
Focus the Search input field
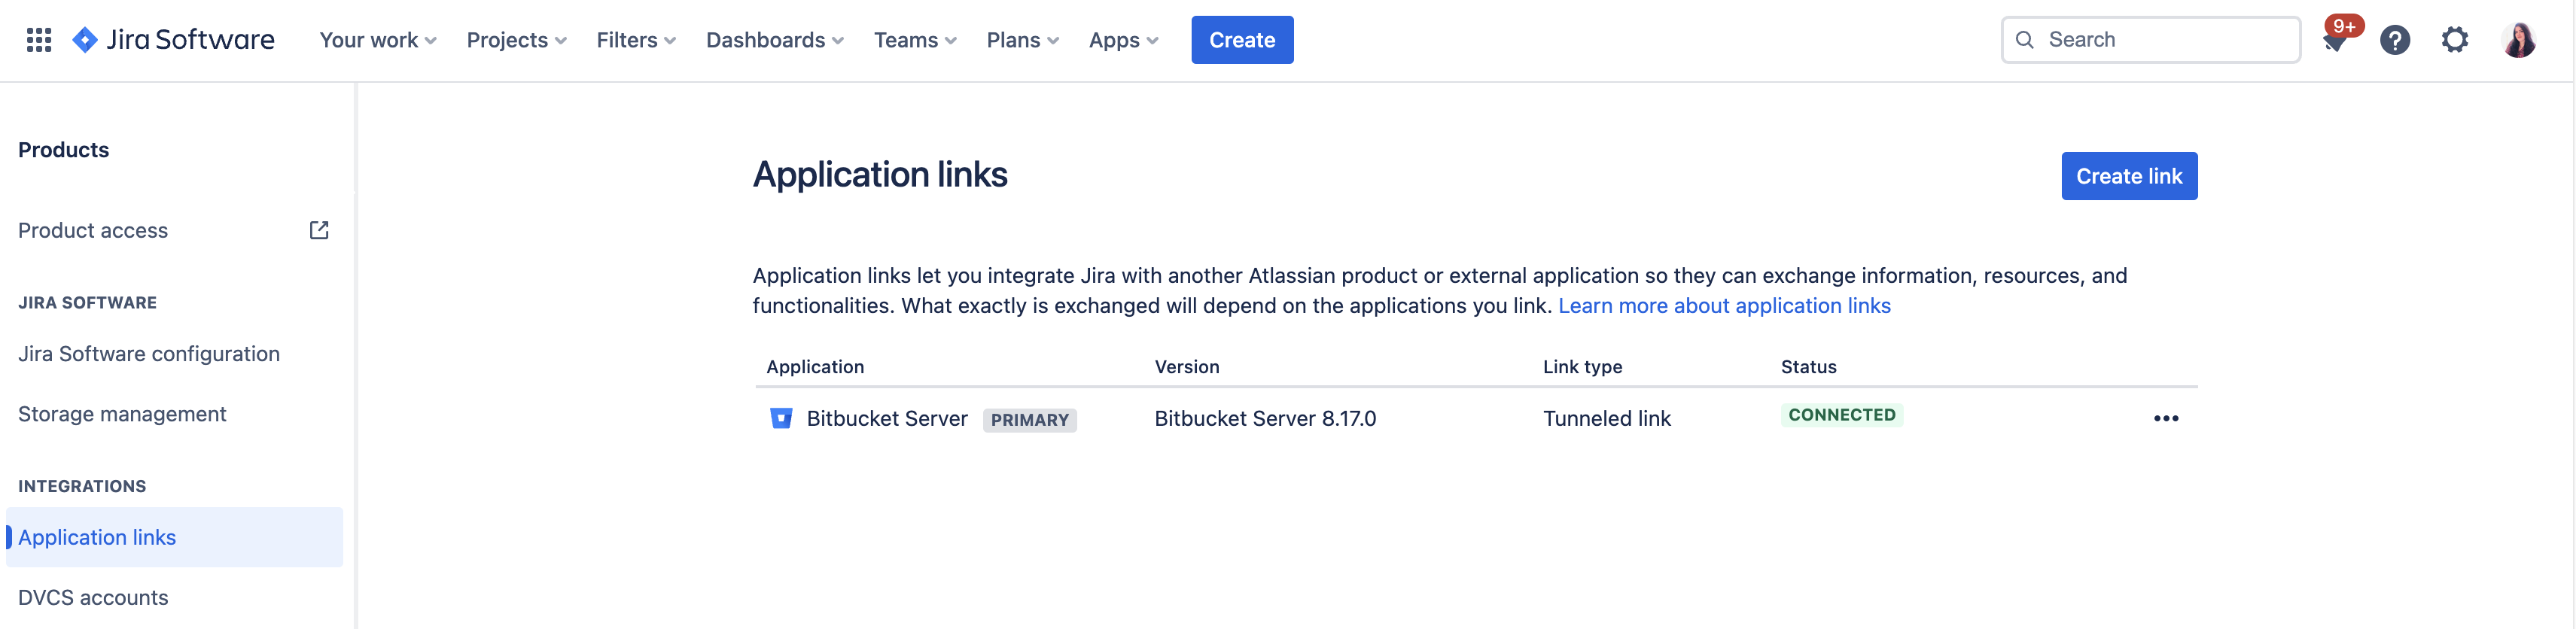[2150, 40]
